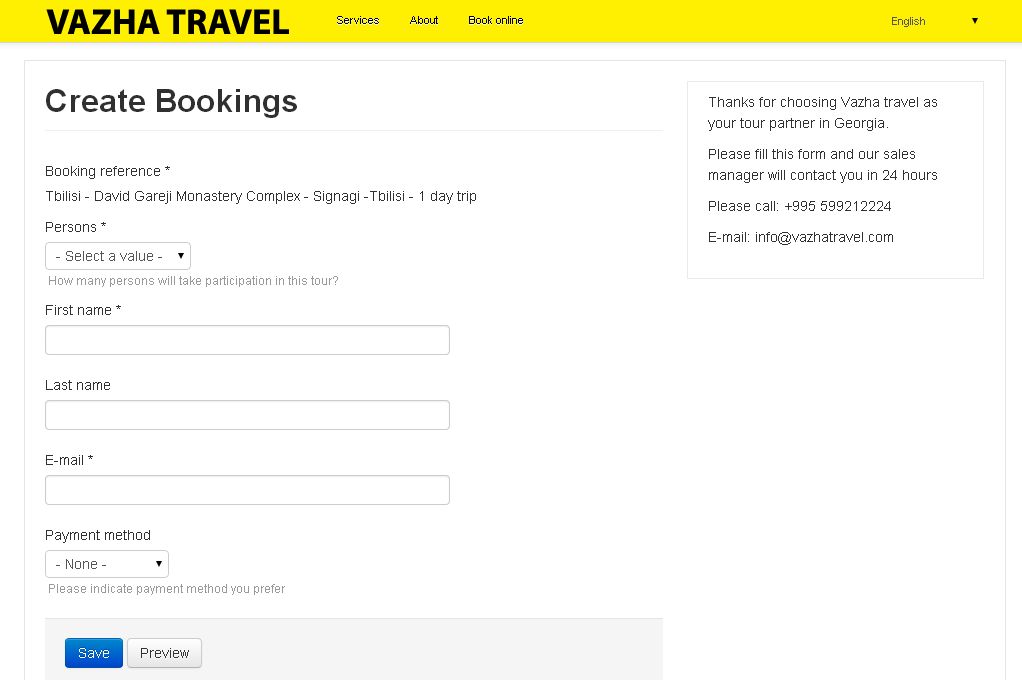Preview the booking before saving
The width and height of the screenshot is (1022, 680).
164,653
